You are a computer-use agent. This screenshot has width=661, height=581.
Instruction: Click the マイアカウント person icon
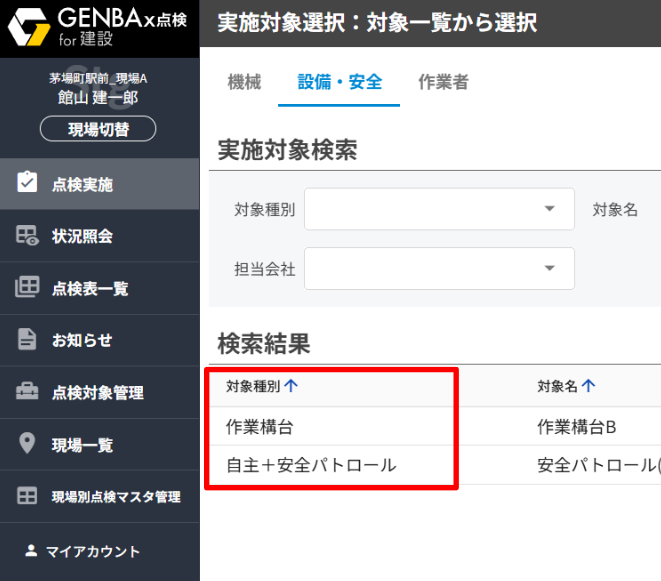click(31, 550)
